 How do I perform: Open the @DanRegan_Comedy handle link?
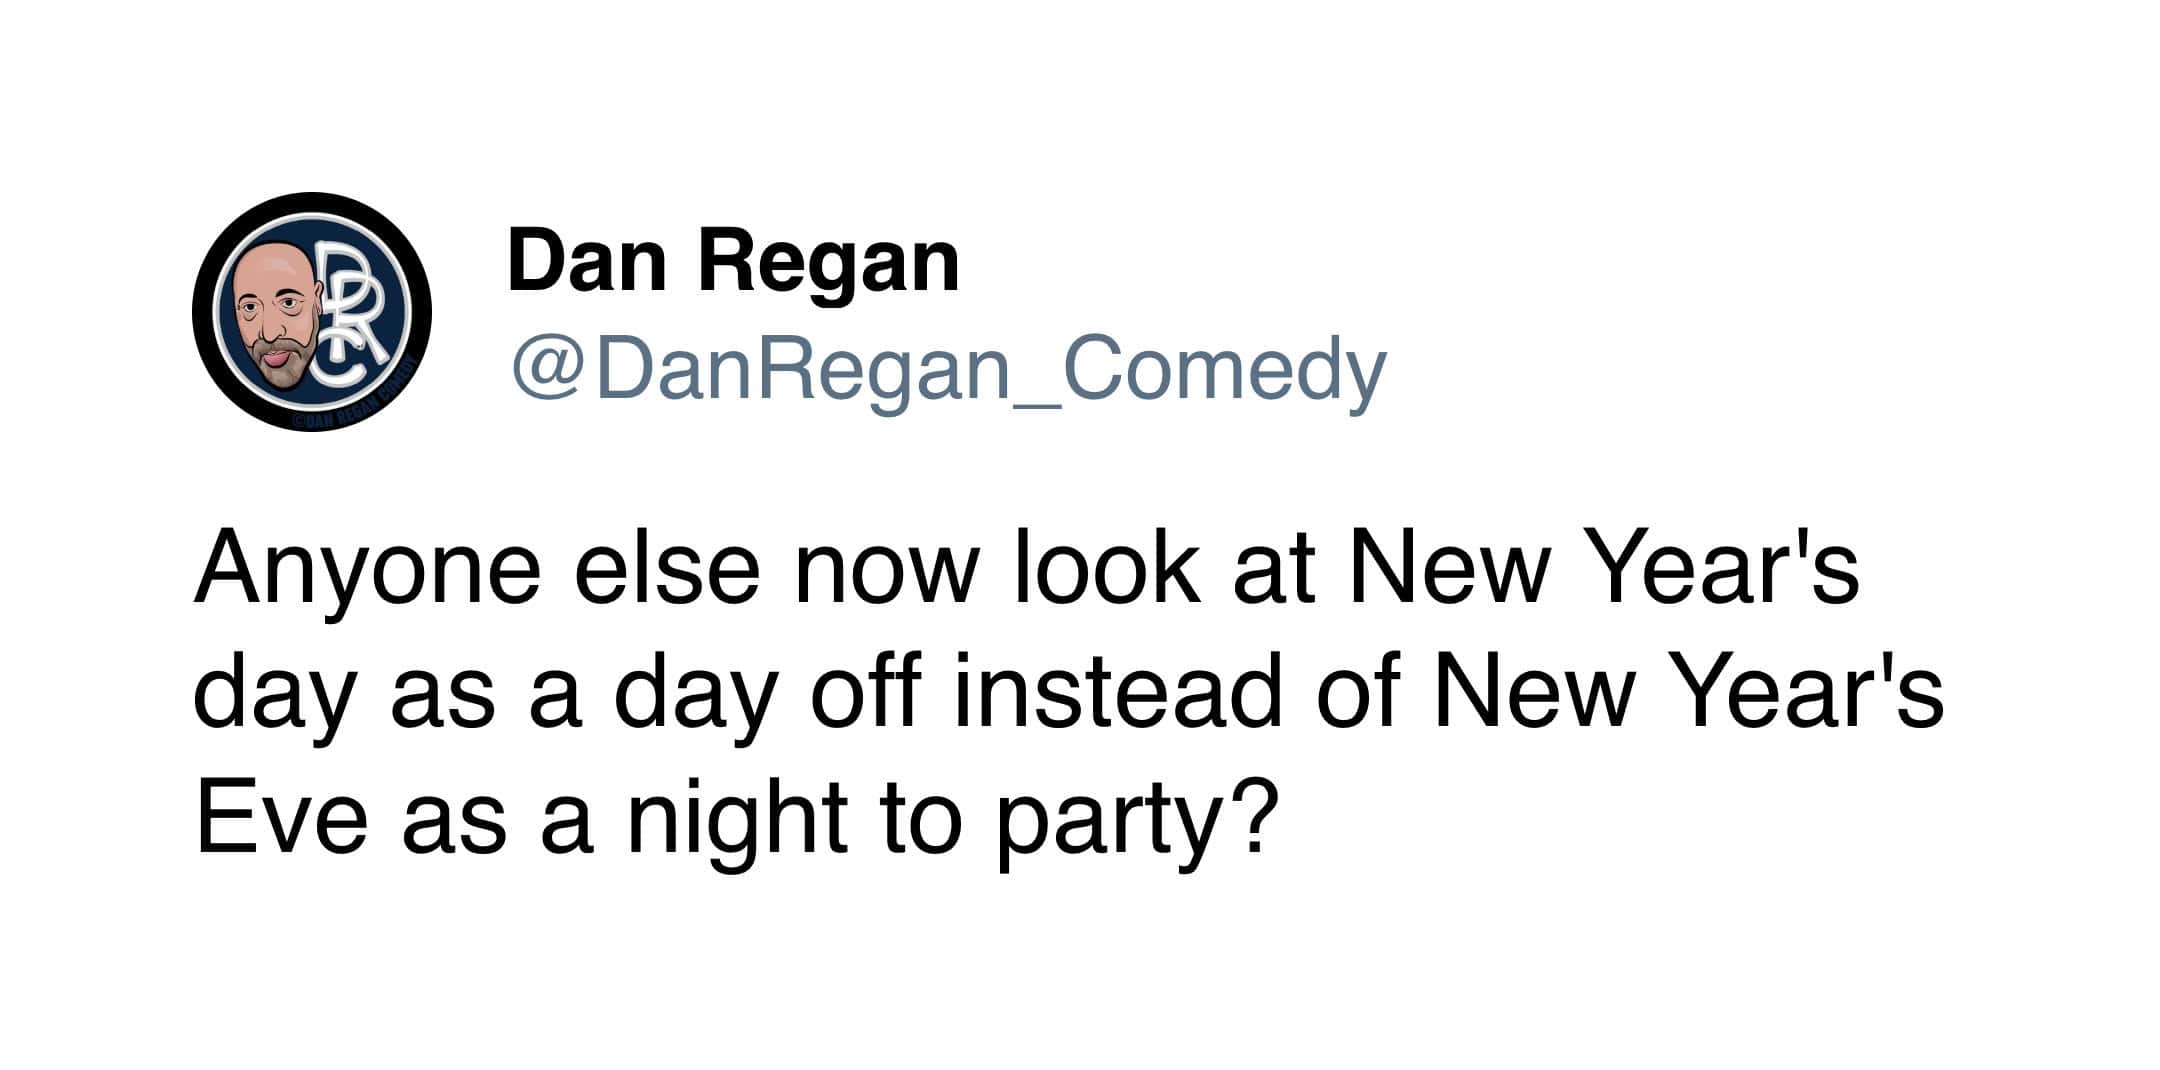point(948,372)
